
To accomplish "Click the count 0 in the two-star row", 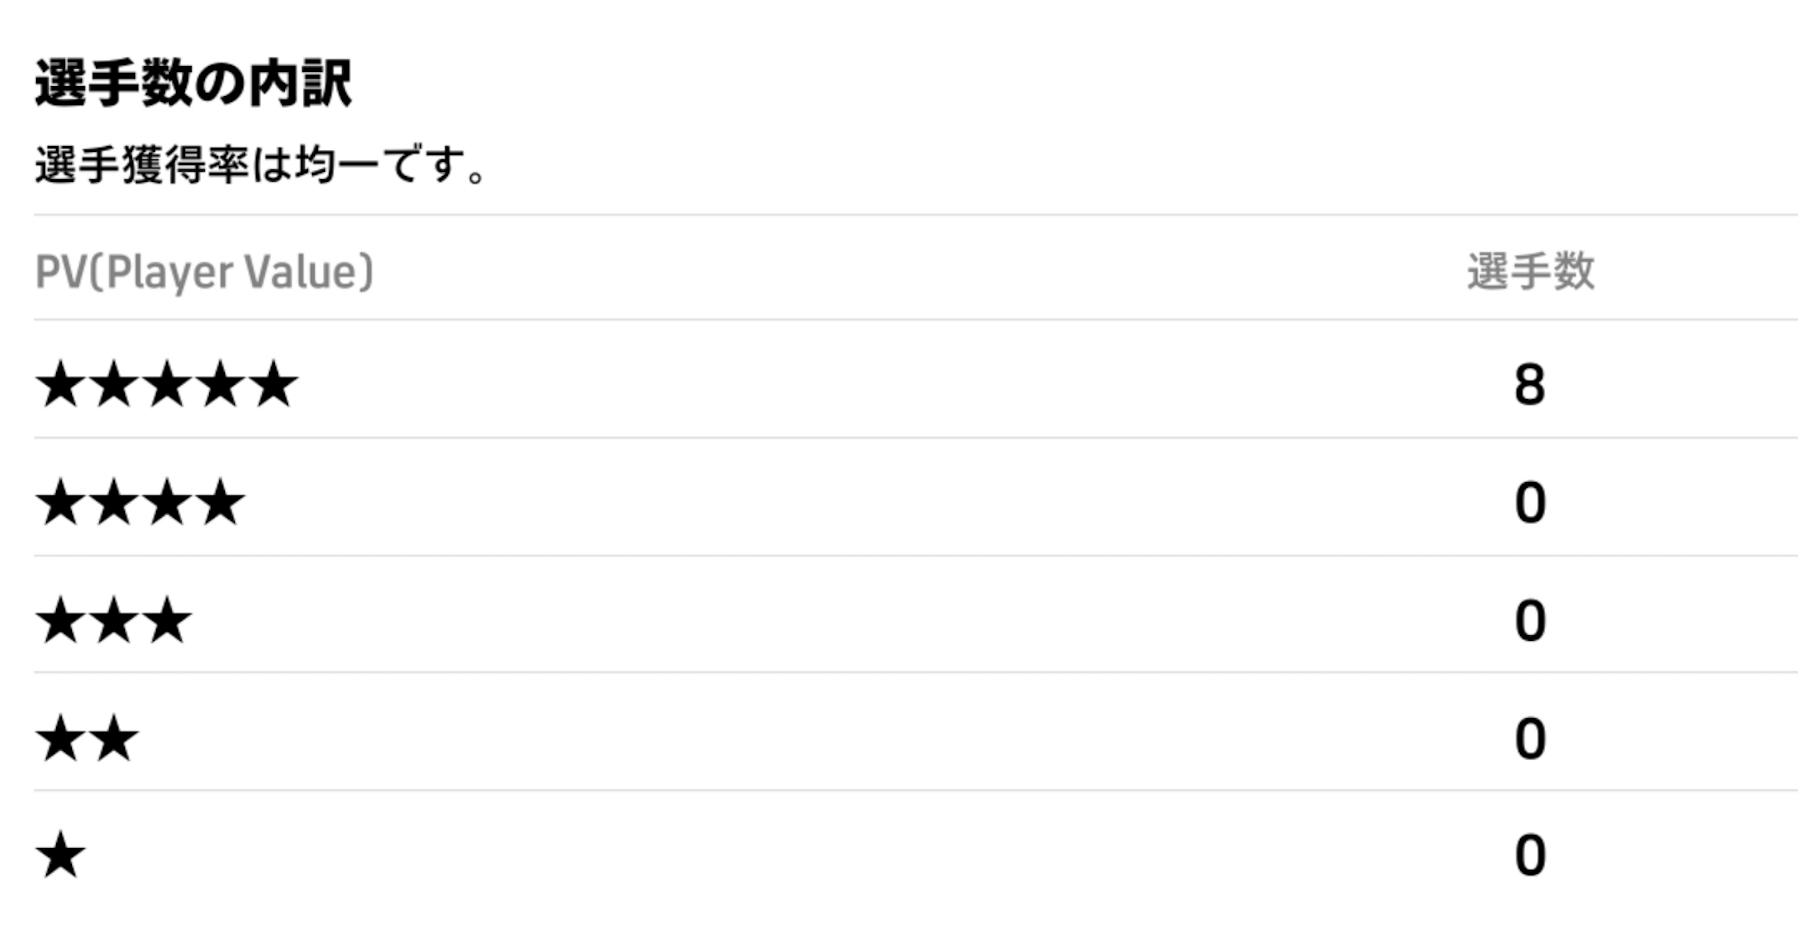I will pos(1529,739).
